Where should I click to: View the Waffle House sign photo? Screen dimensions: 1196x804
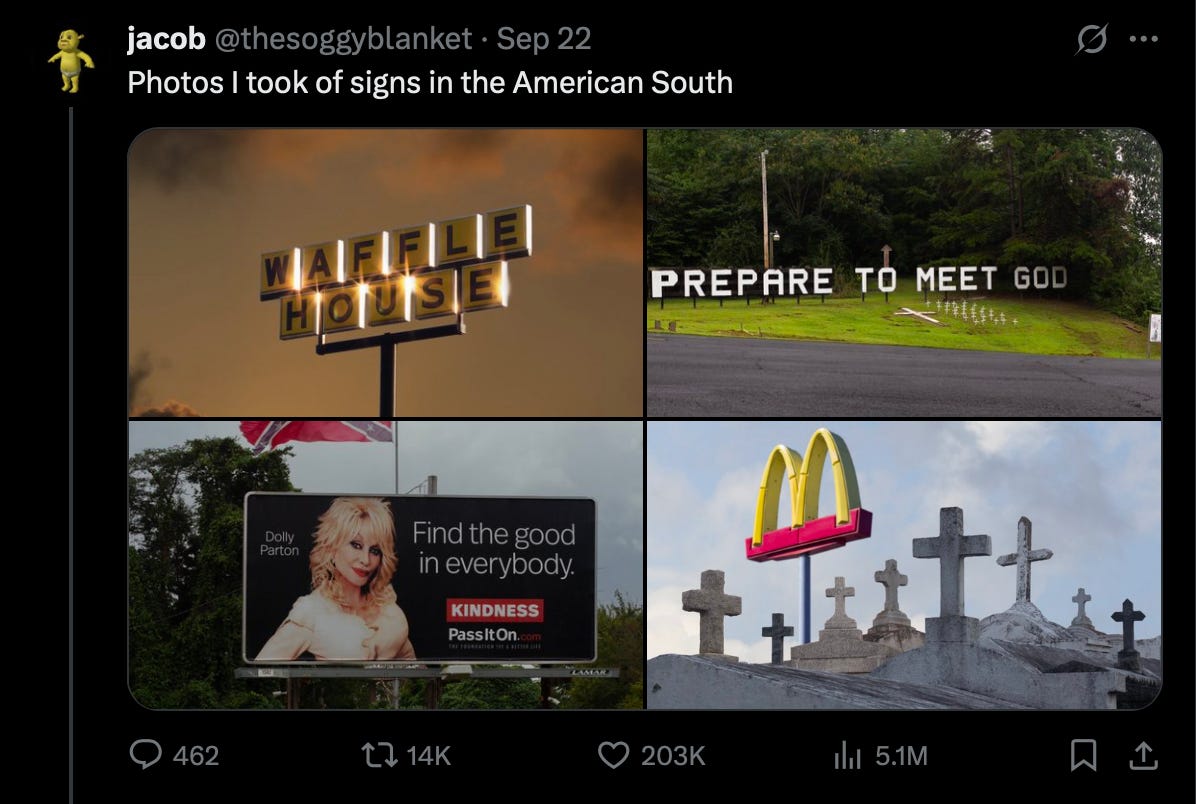386,272
